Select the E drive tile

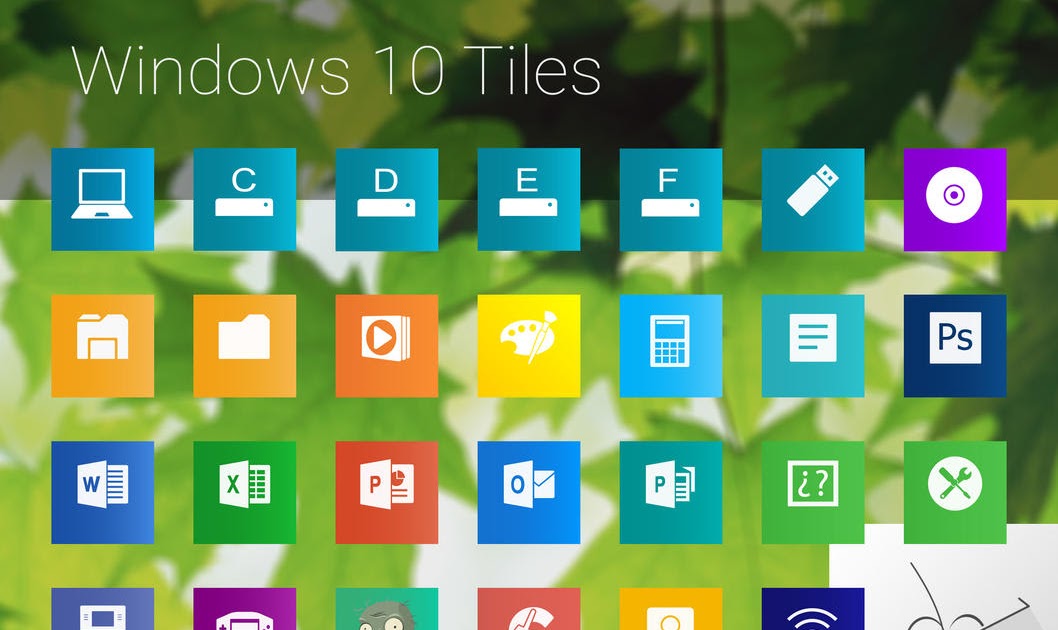pos(529,199)
